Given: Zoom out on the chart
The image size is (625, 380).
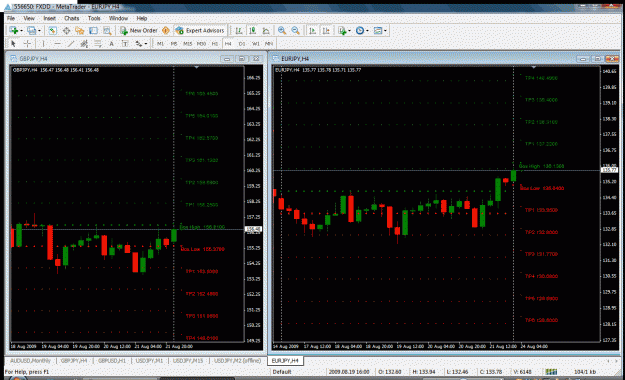Looking at the screenshot, I should [x=295, y=31].
